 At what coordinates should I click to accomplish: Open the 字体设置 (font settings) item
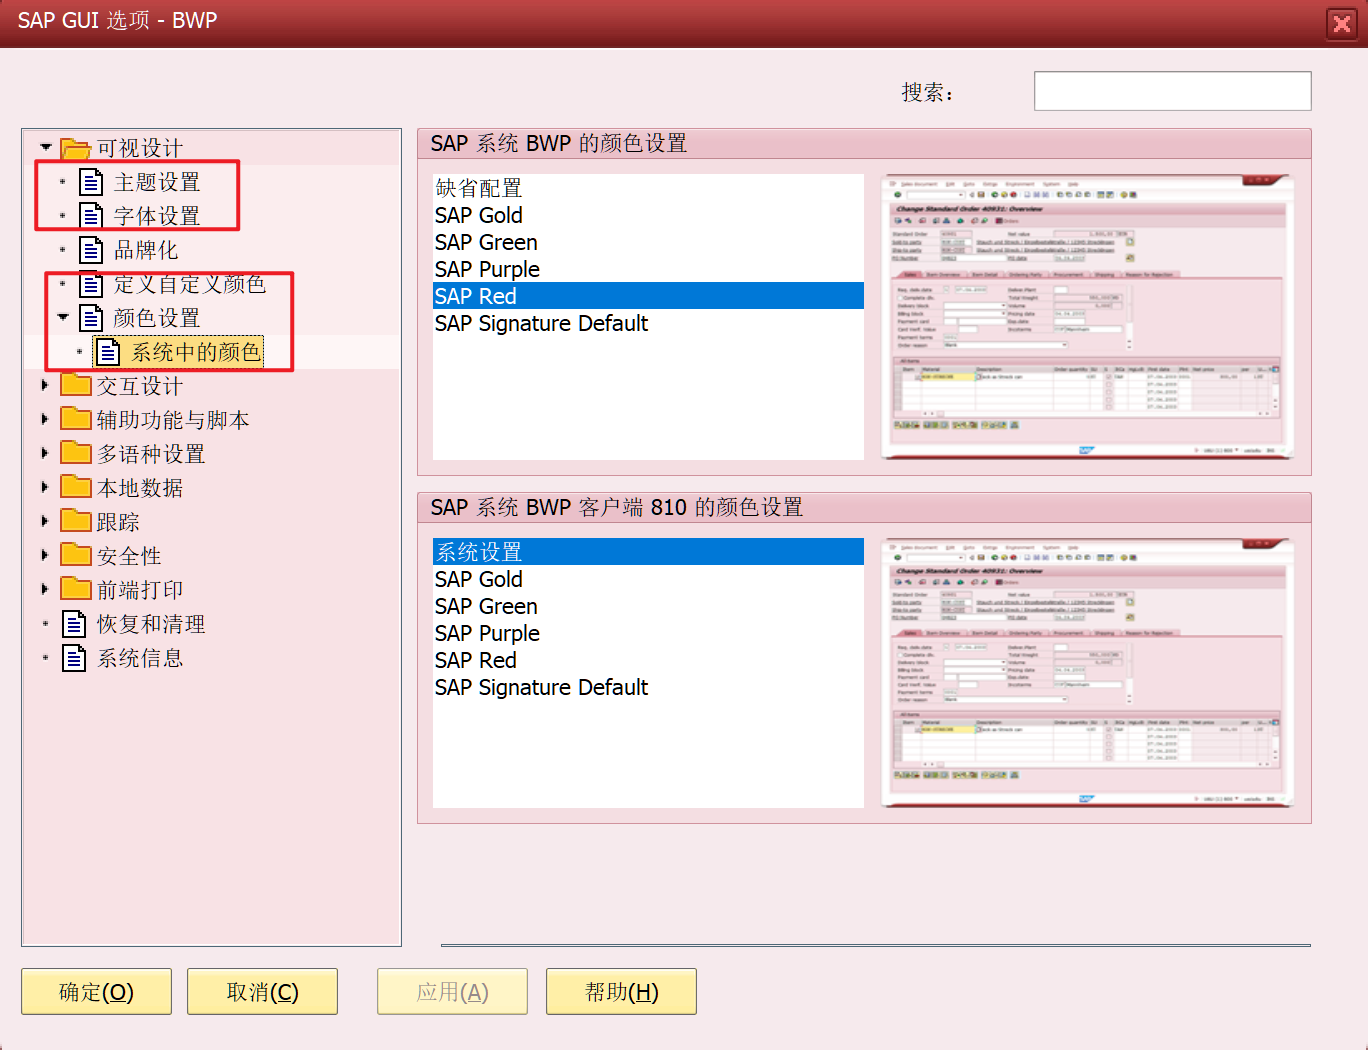(x=156, y=216)
